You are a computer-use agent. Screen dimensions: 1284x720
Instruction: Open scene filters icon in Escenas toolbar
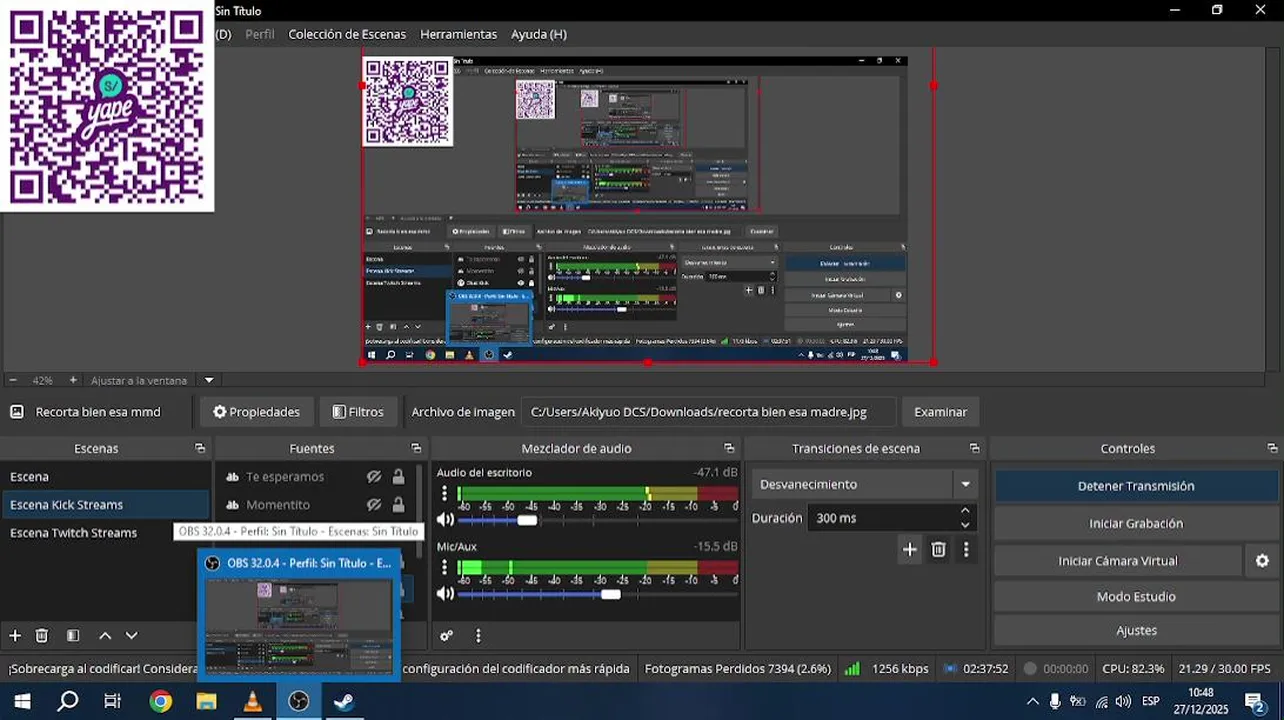[x=73, y=635]
